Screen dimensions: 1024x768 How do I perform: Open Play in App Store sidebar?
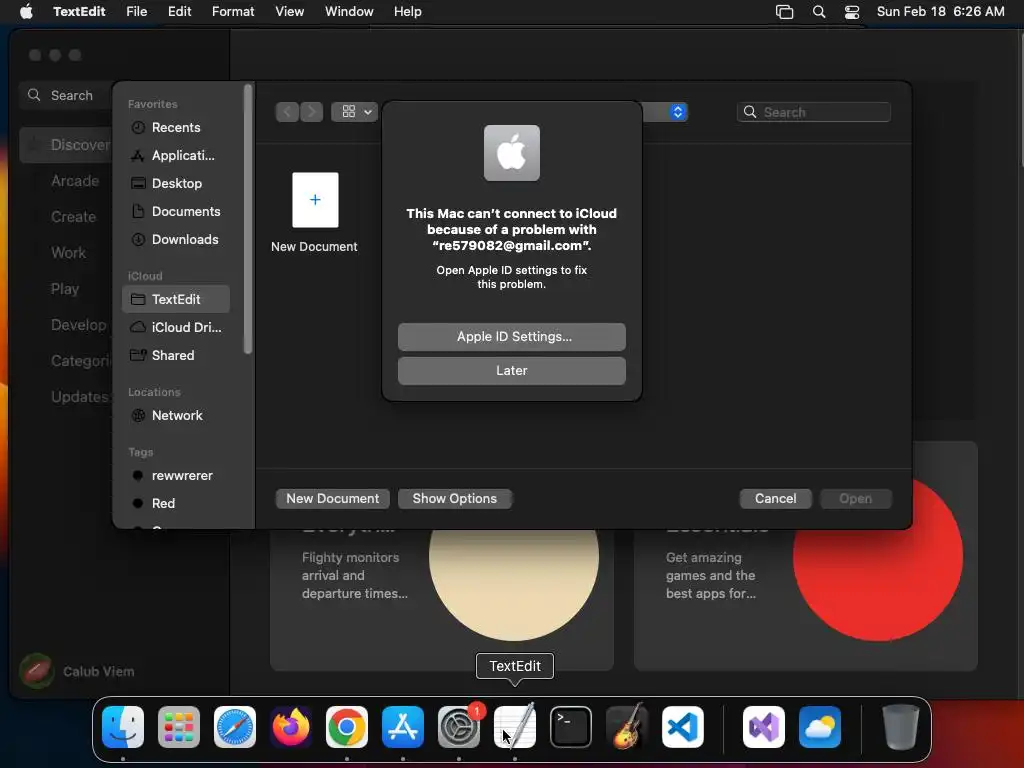click(x=65, y=289)
